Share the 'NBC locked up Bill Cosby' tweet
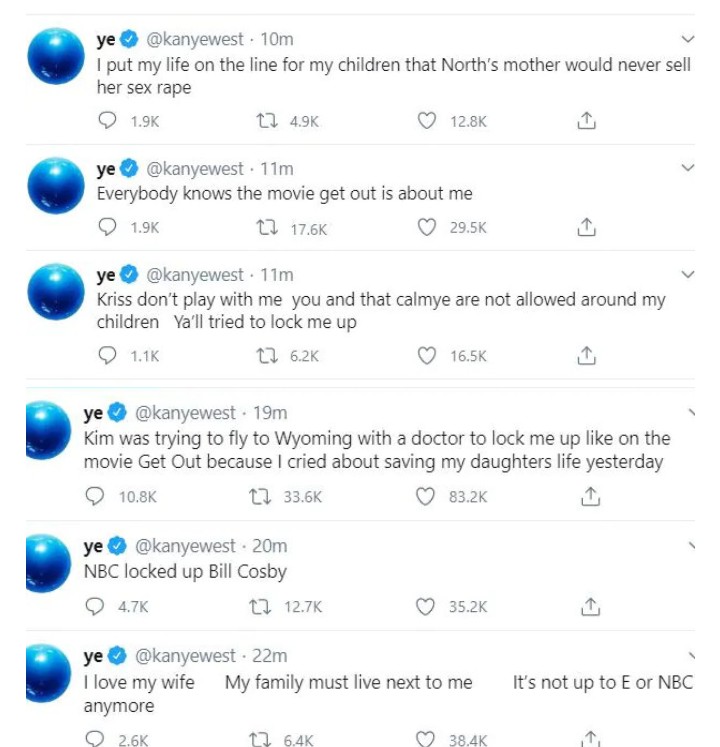 pos(590,606)
